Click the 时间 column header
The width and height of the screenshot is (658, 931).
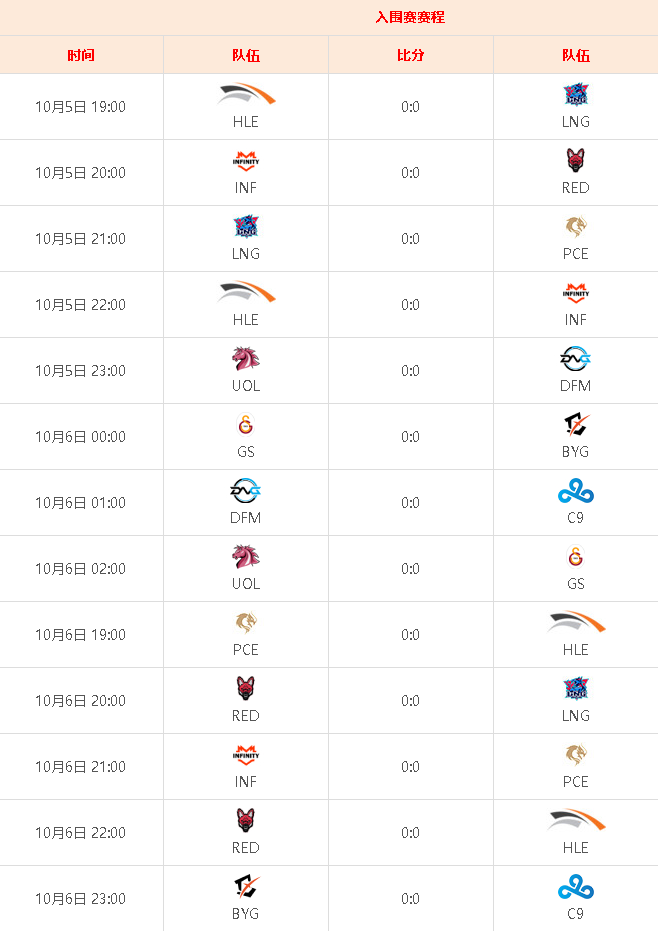[81, 55]
